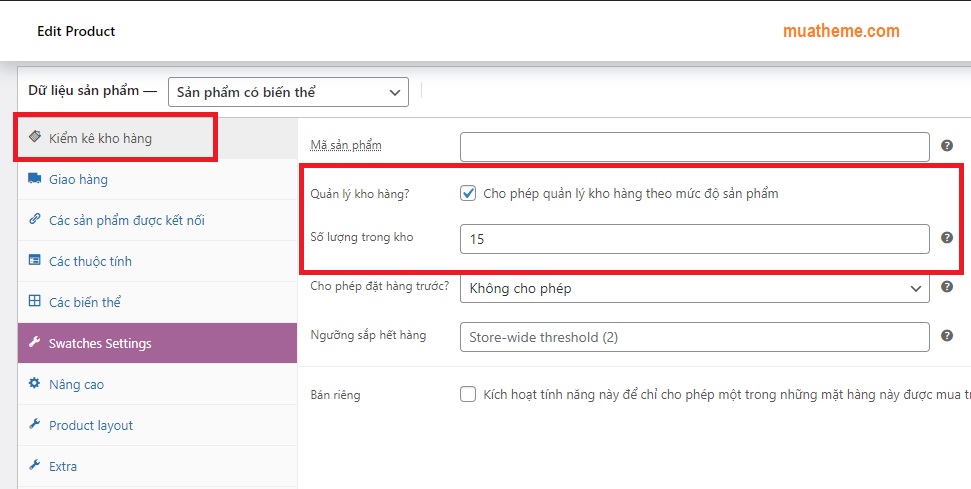Click help icon next to Mã sản phẩm
The image size is (971, 489).
coord(947,146)
